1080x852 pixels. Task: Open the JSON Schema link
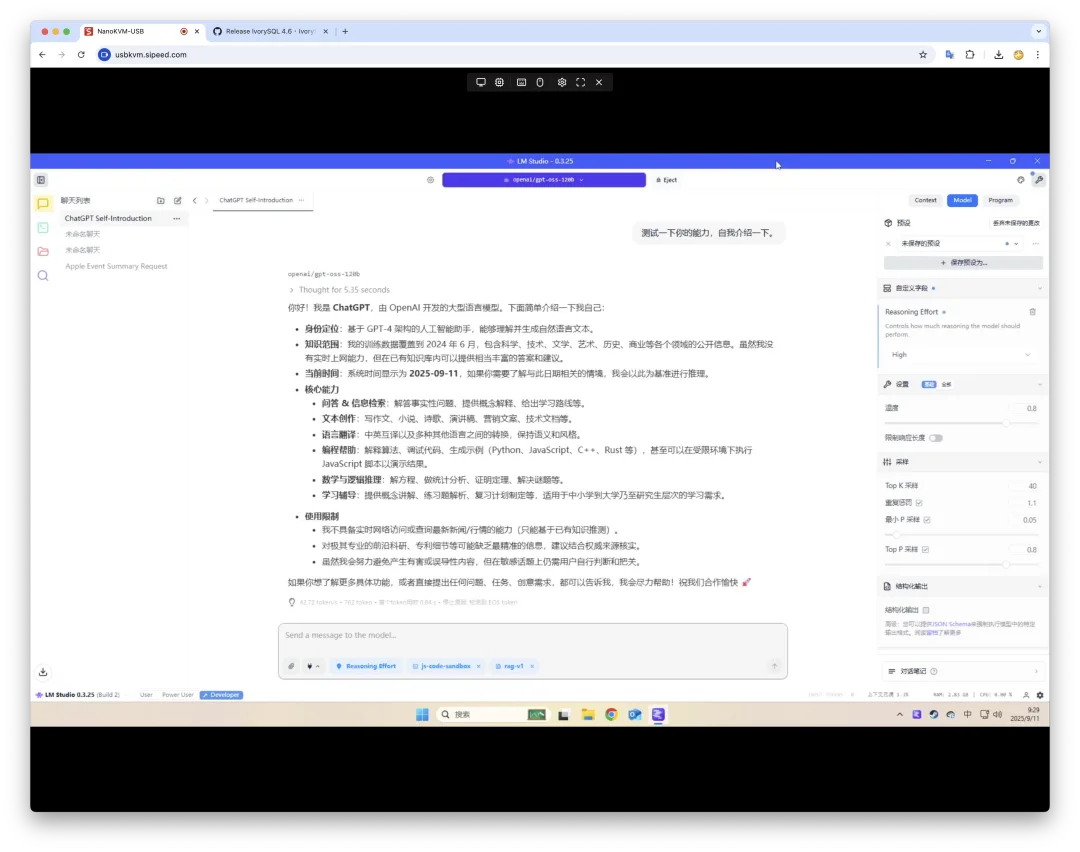950,625
